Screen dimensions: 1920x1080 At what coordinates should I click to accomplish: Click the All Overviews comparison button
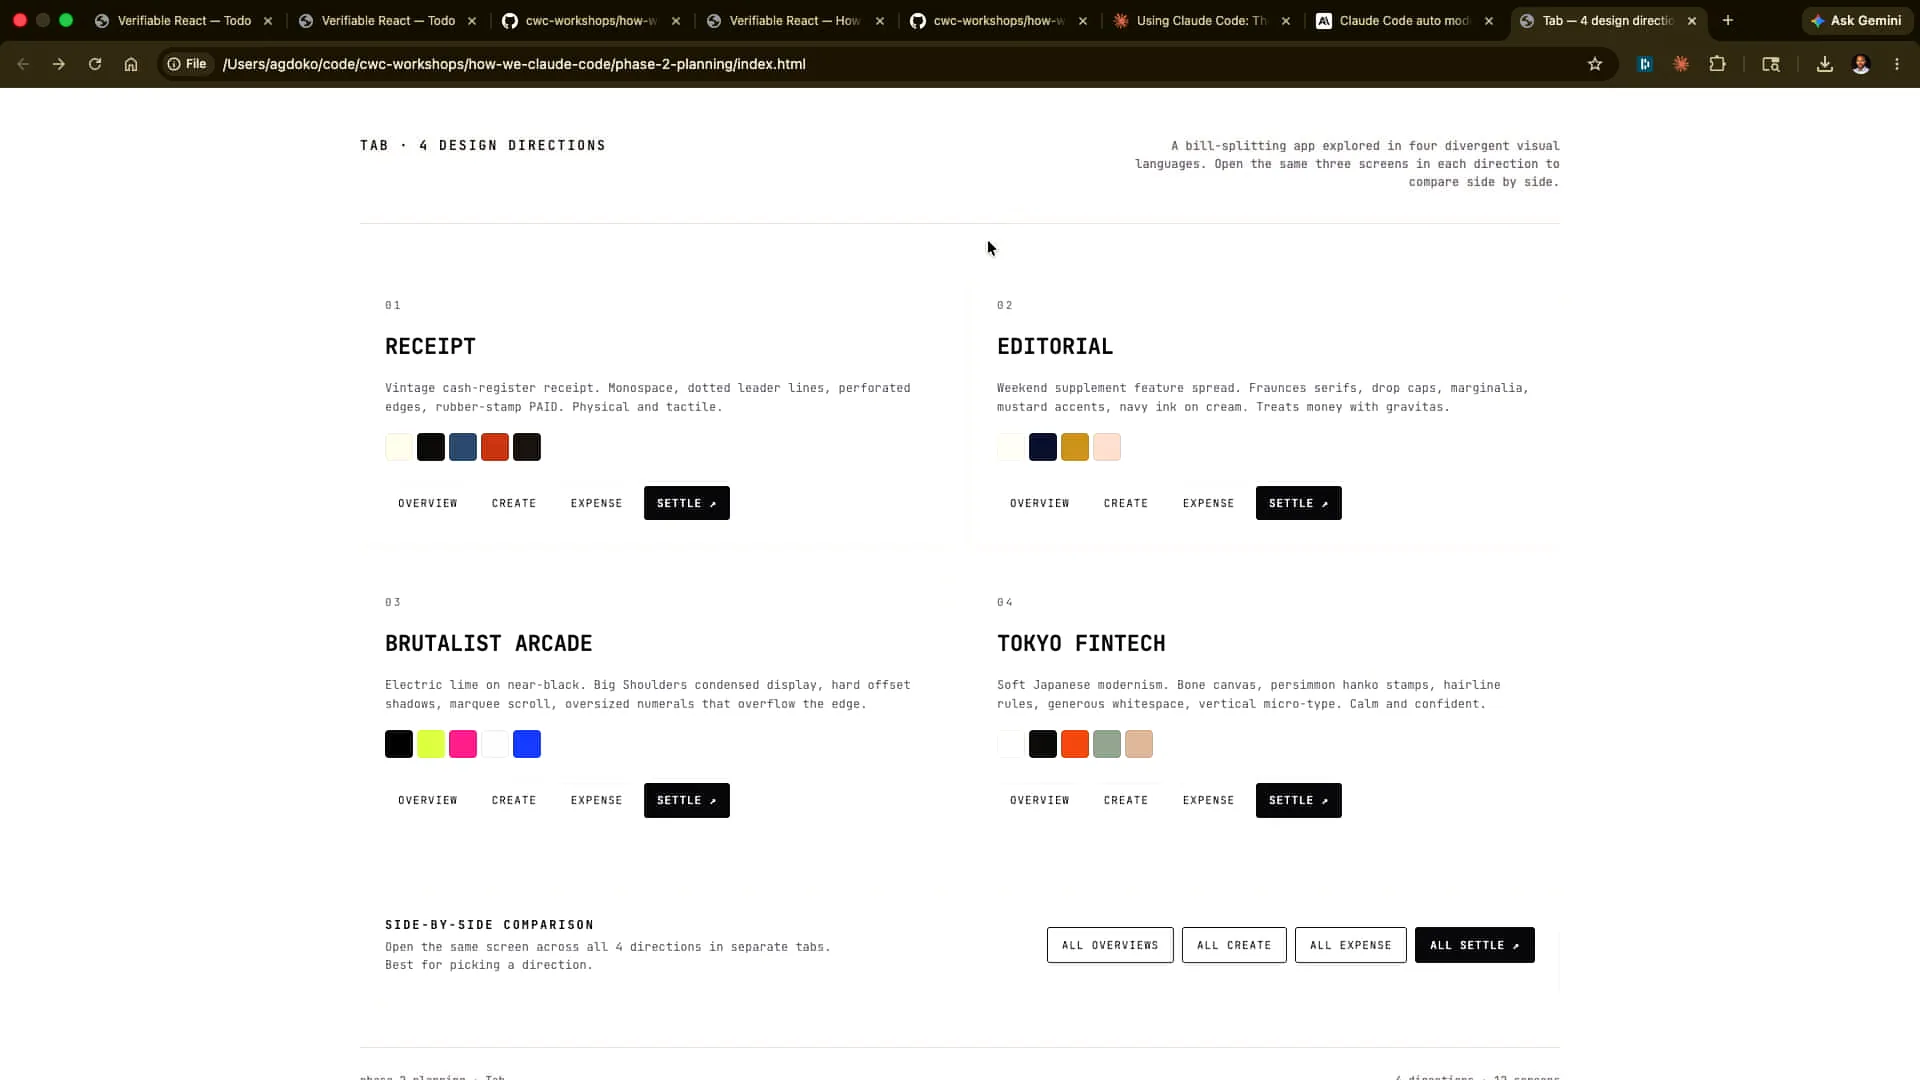(1110, 945)
